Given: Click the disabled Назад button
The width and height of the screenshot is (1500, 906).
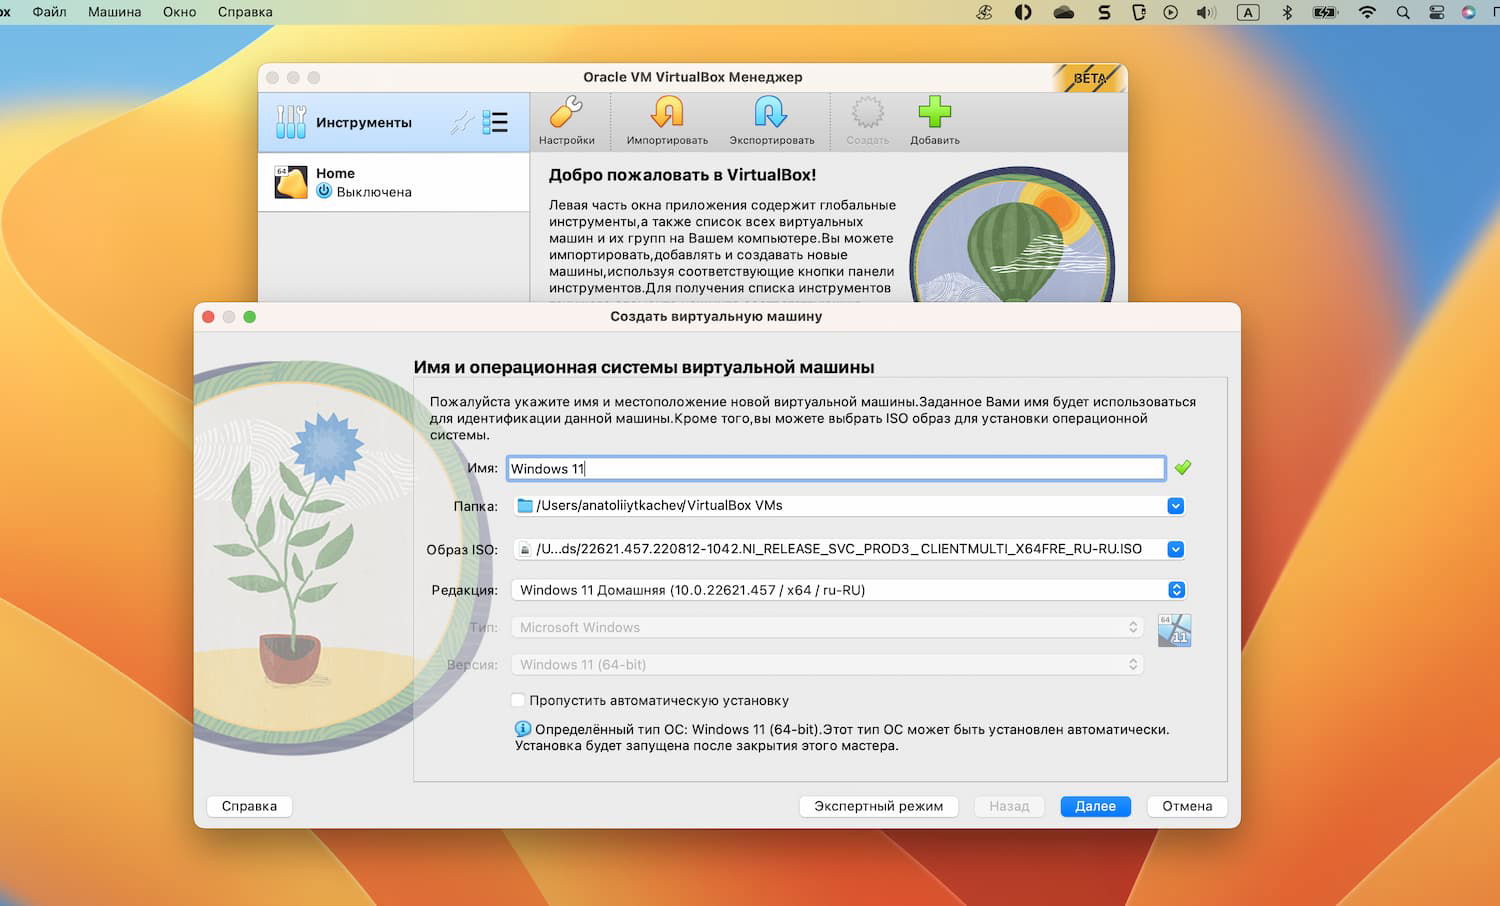Looking at the screenshot, I should (1009, 806).
